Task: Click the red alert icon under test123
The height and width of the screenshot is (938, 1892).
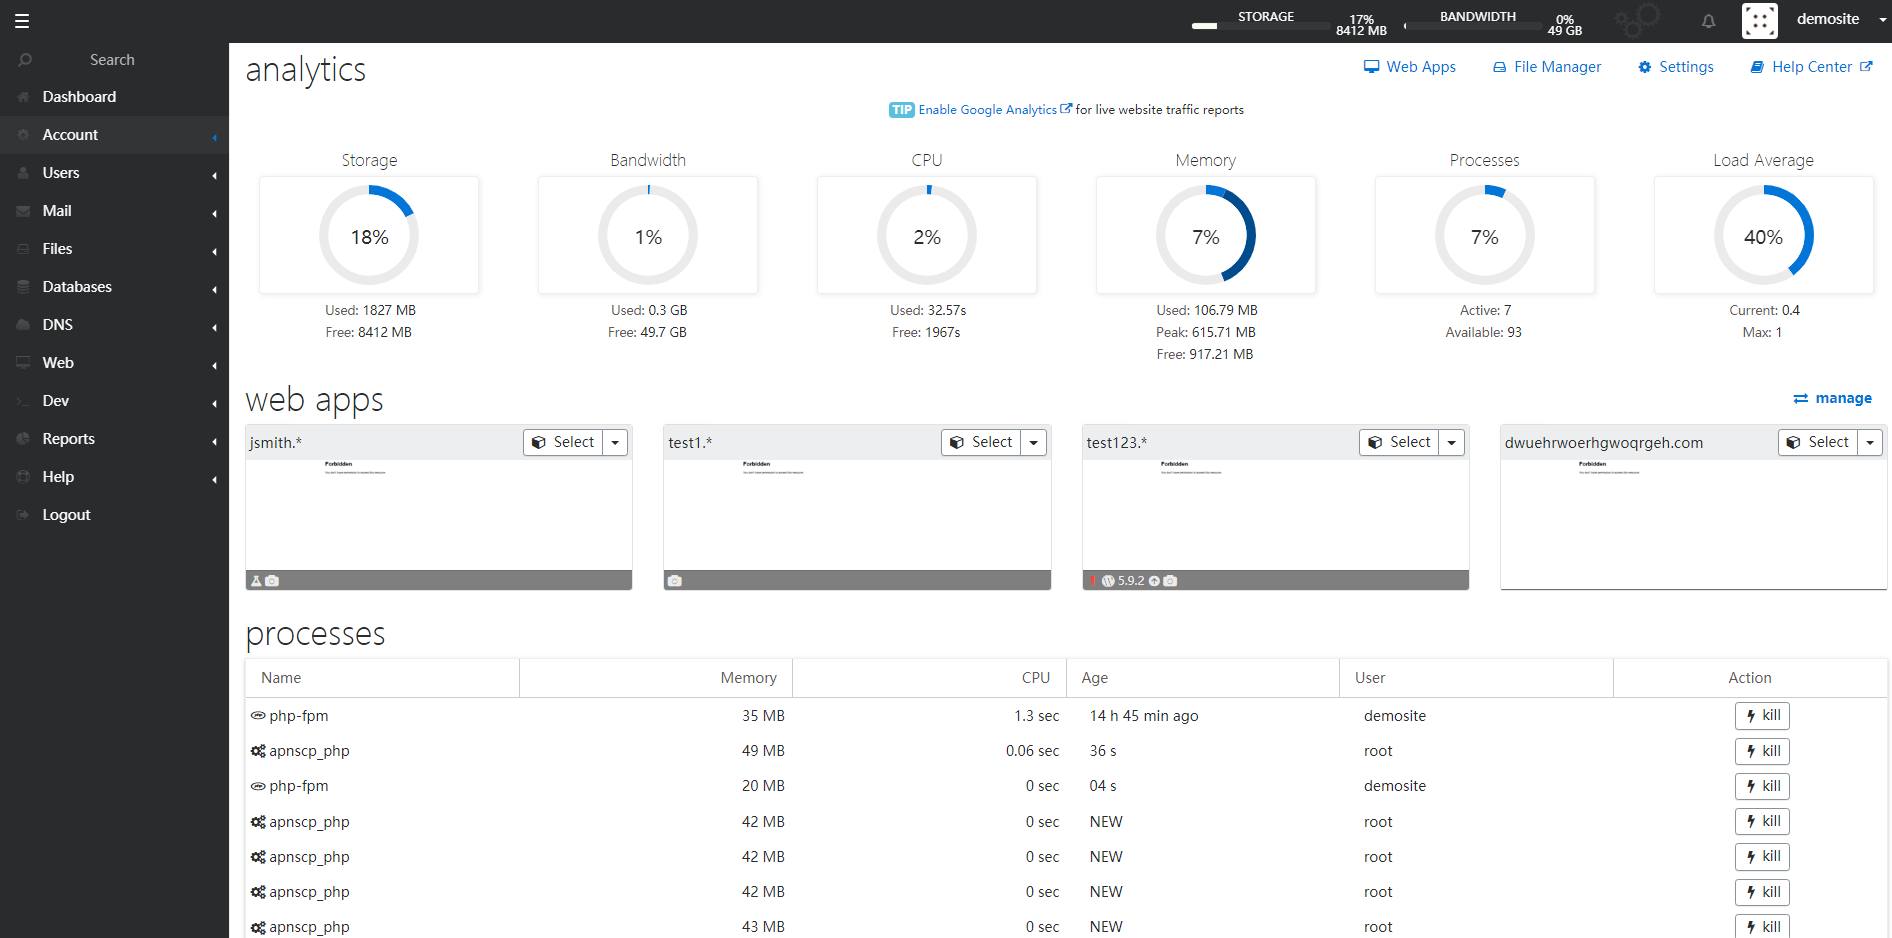Action: click(1094, 581)
